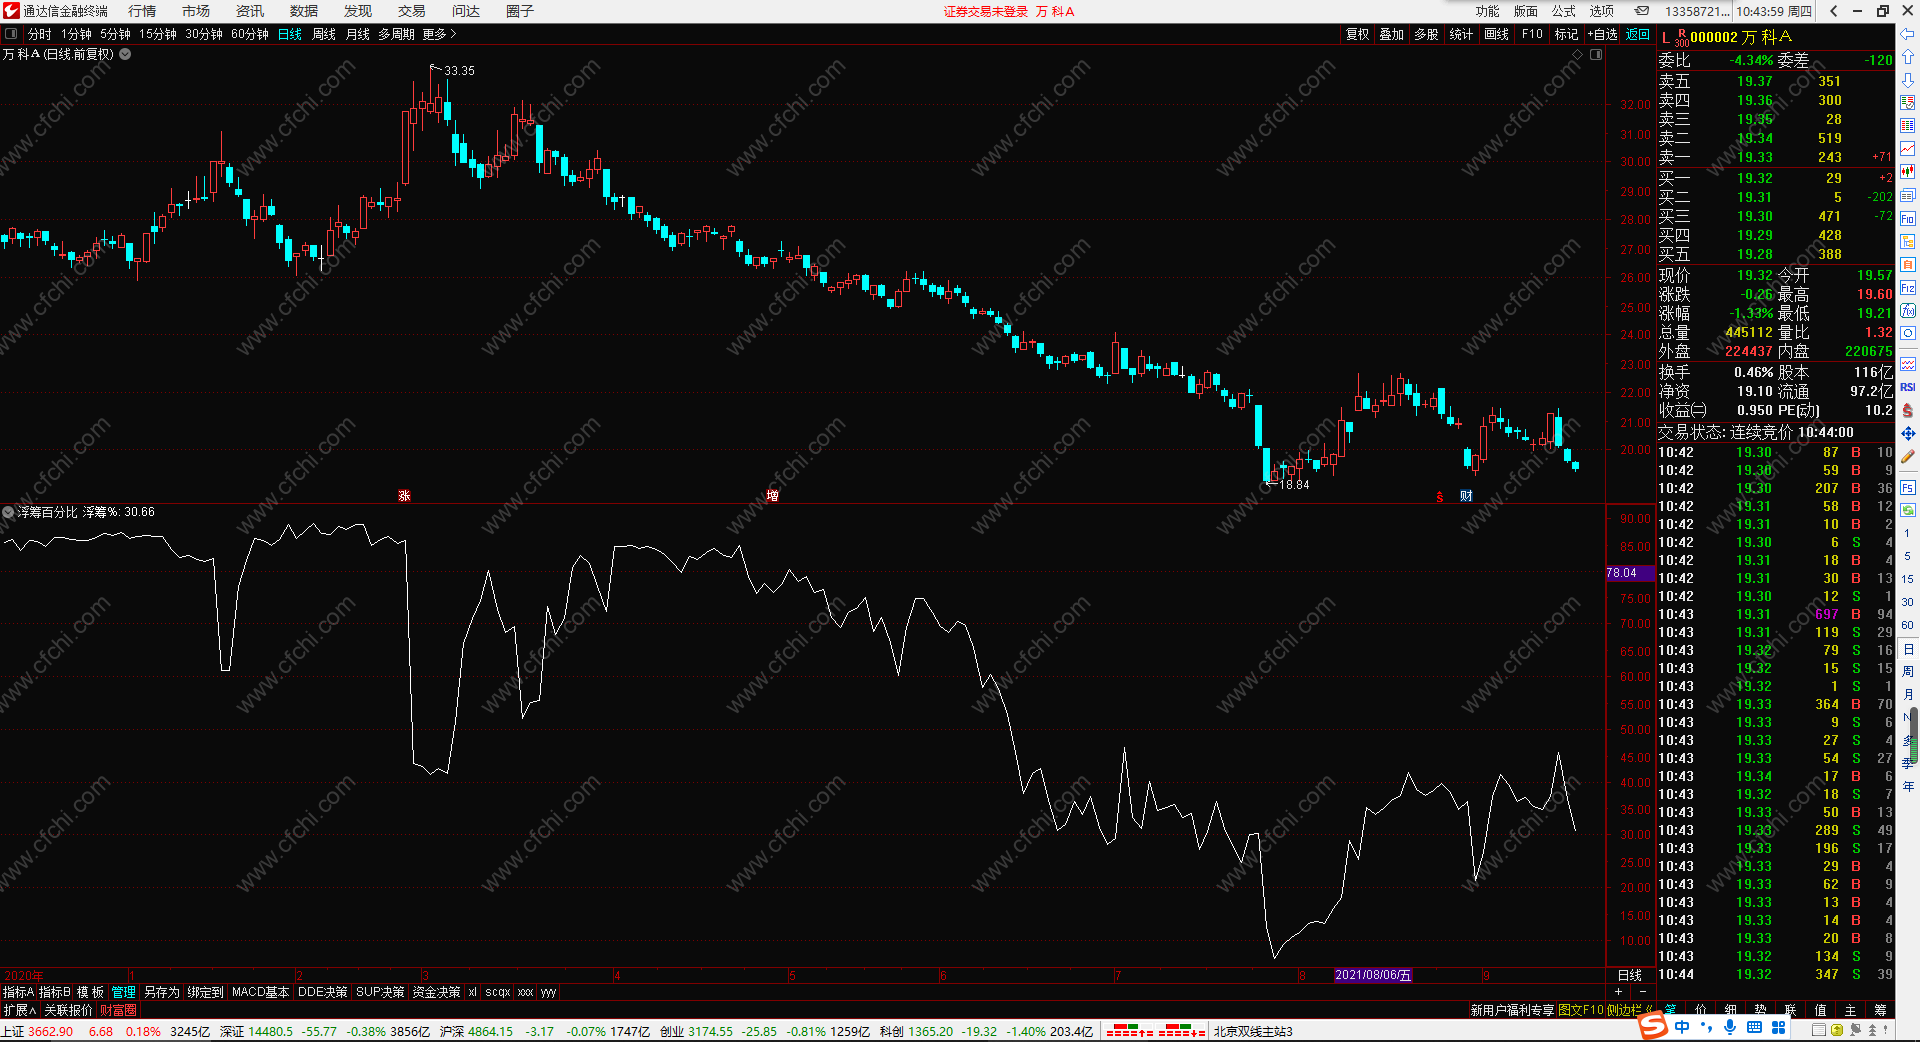Click the green refresh icon in sidebar

tap(1907, 510)
